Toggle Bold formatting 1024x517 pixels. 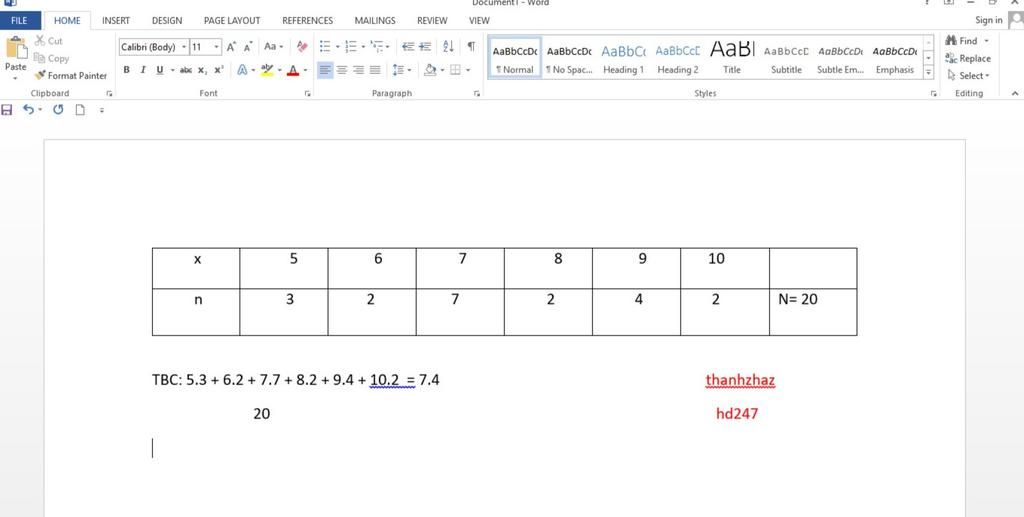tap(126, 70)
